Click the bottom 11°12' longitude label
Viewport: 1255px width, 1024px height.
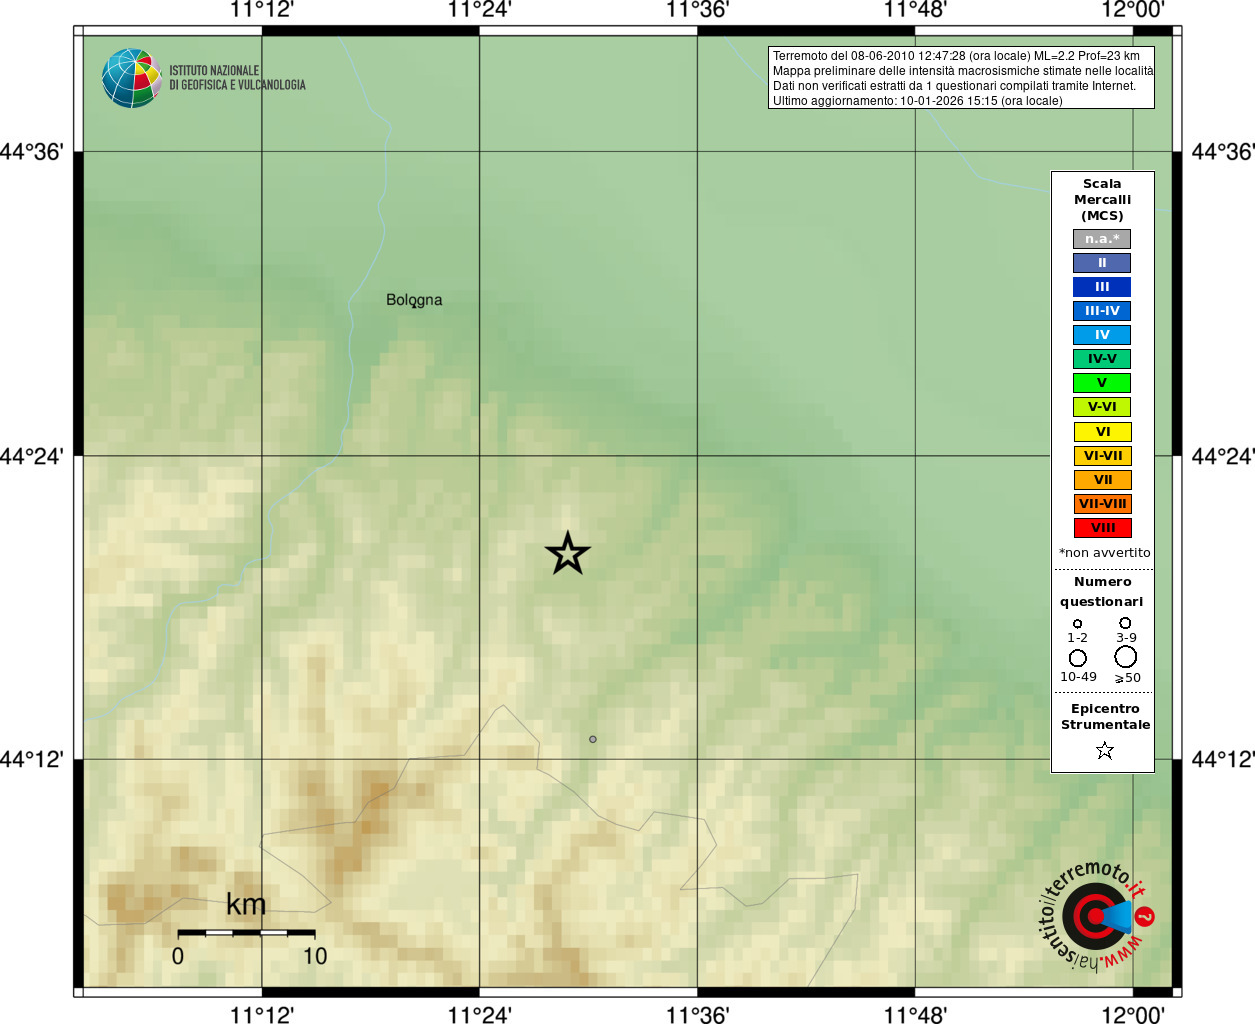tap(262, 1015)
